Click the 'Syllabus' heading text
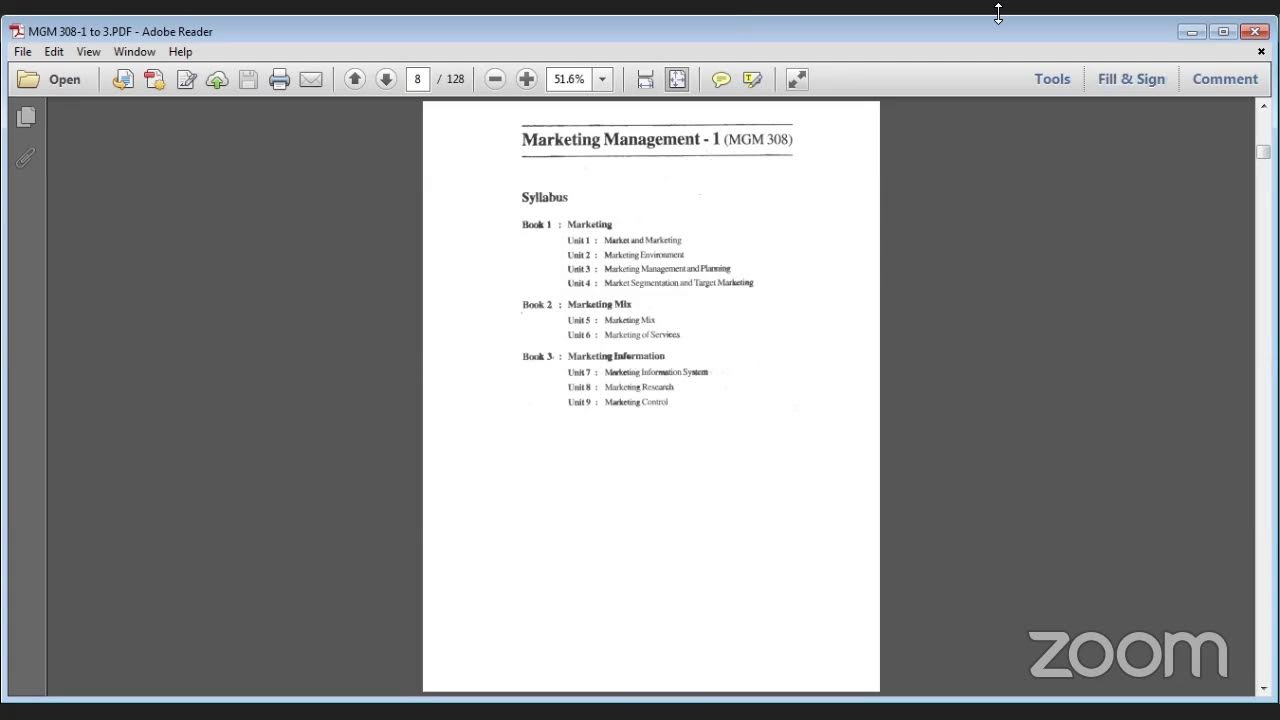 (544, 197)
